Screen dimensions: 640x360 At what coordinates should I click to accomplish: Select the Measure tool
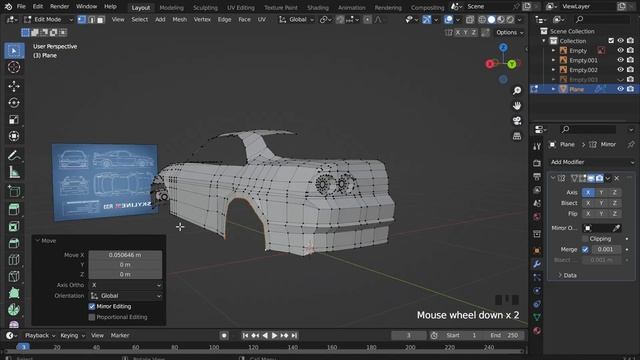click(x=14, y=172)
